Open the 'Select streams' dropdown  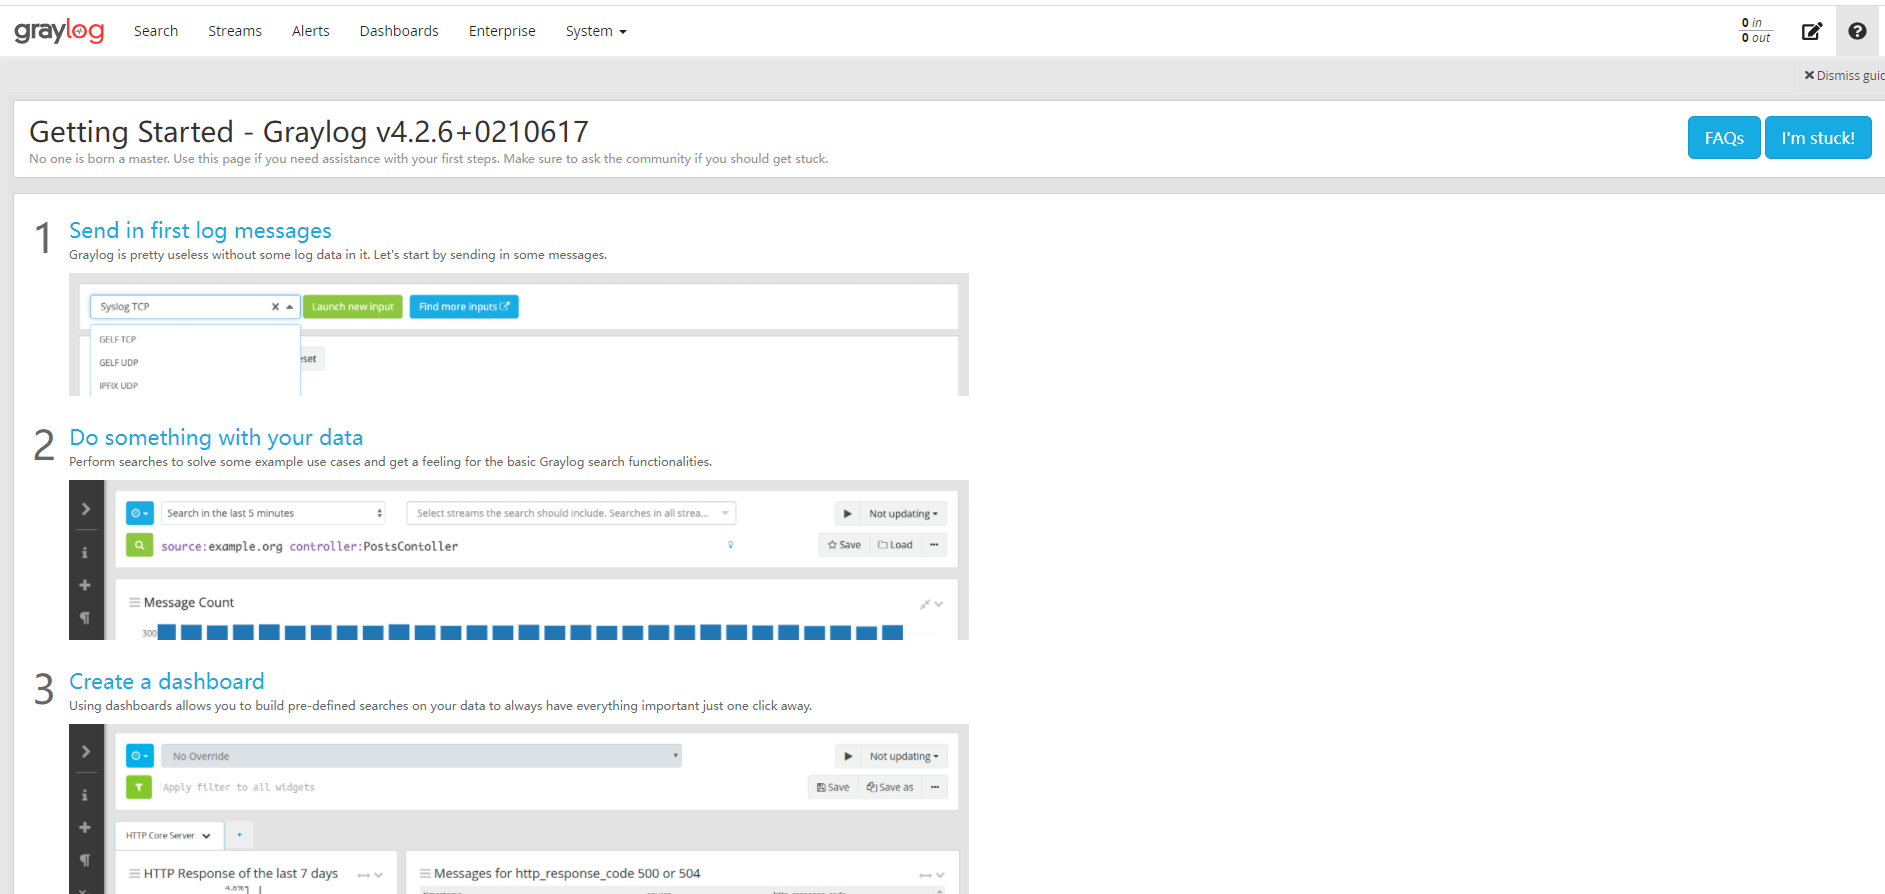pyautogui.click(x=571, y=513)
